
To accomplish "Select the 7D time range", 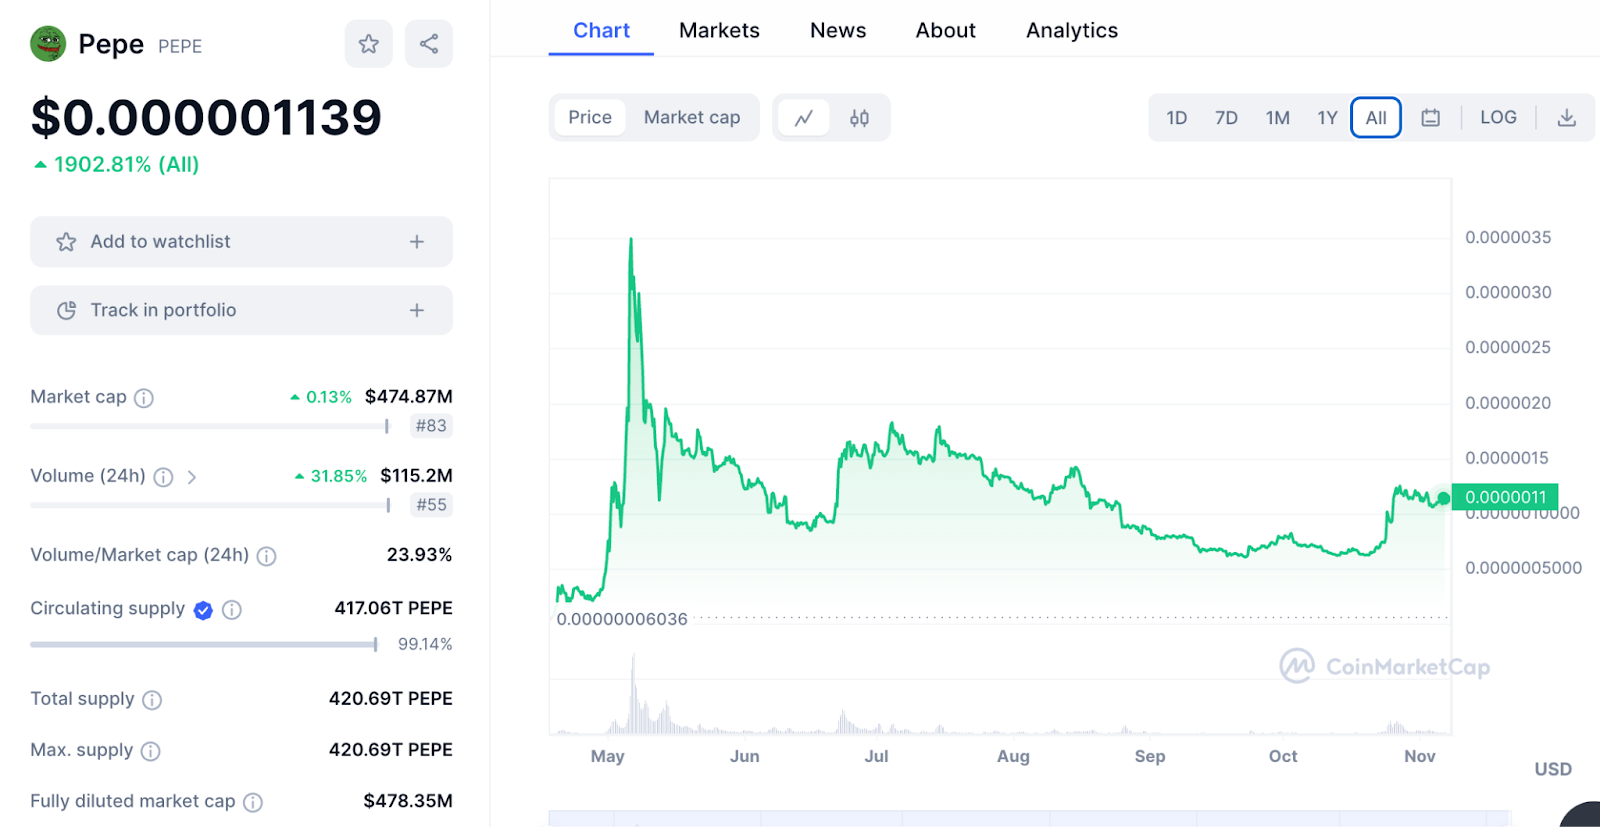I will 1226,118.
